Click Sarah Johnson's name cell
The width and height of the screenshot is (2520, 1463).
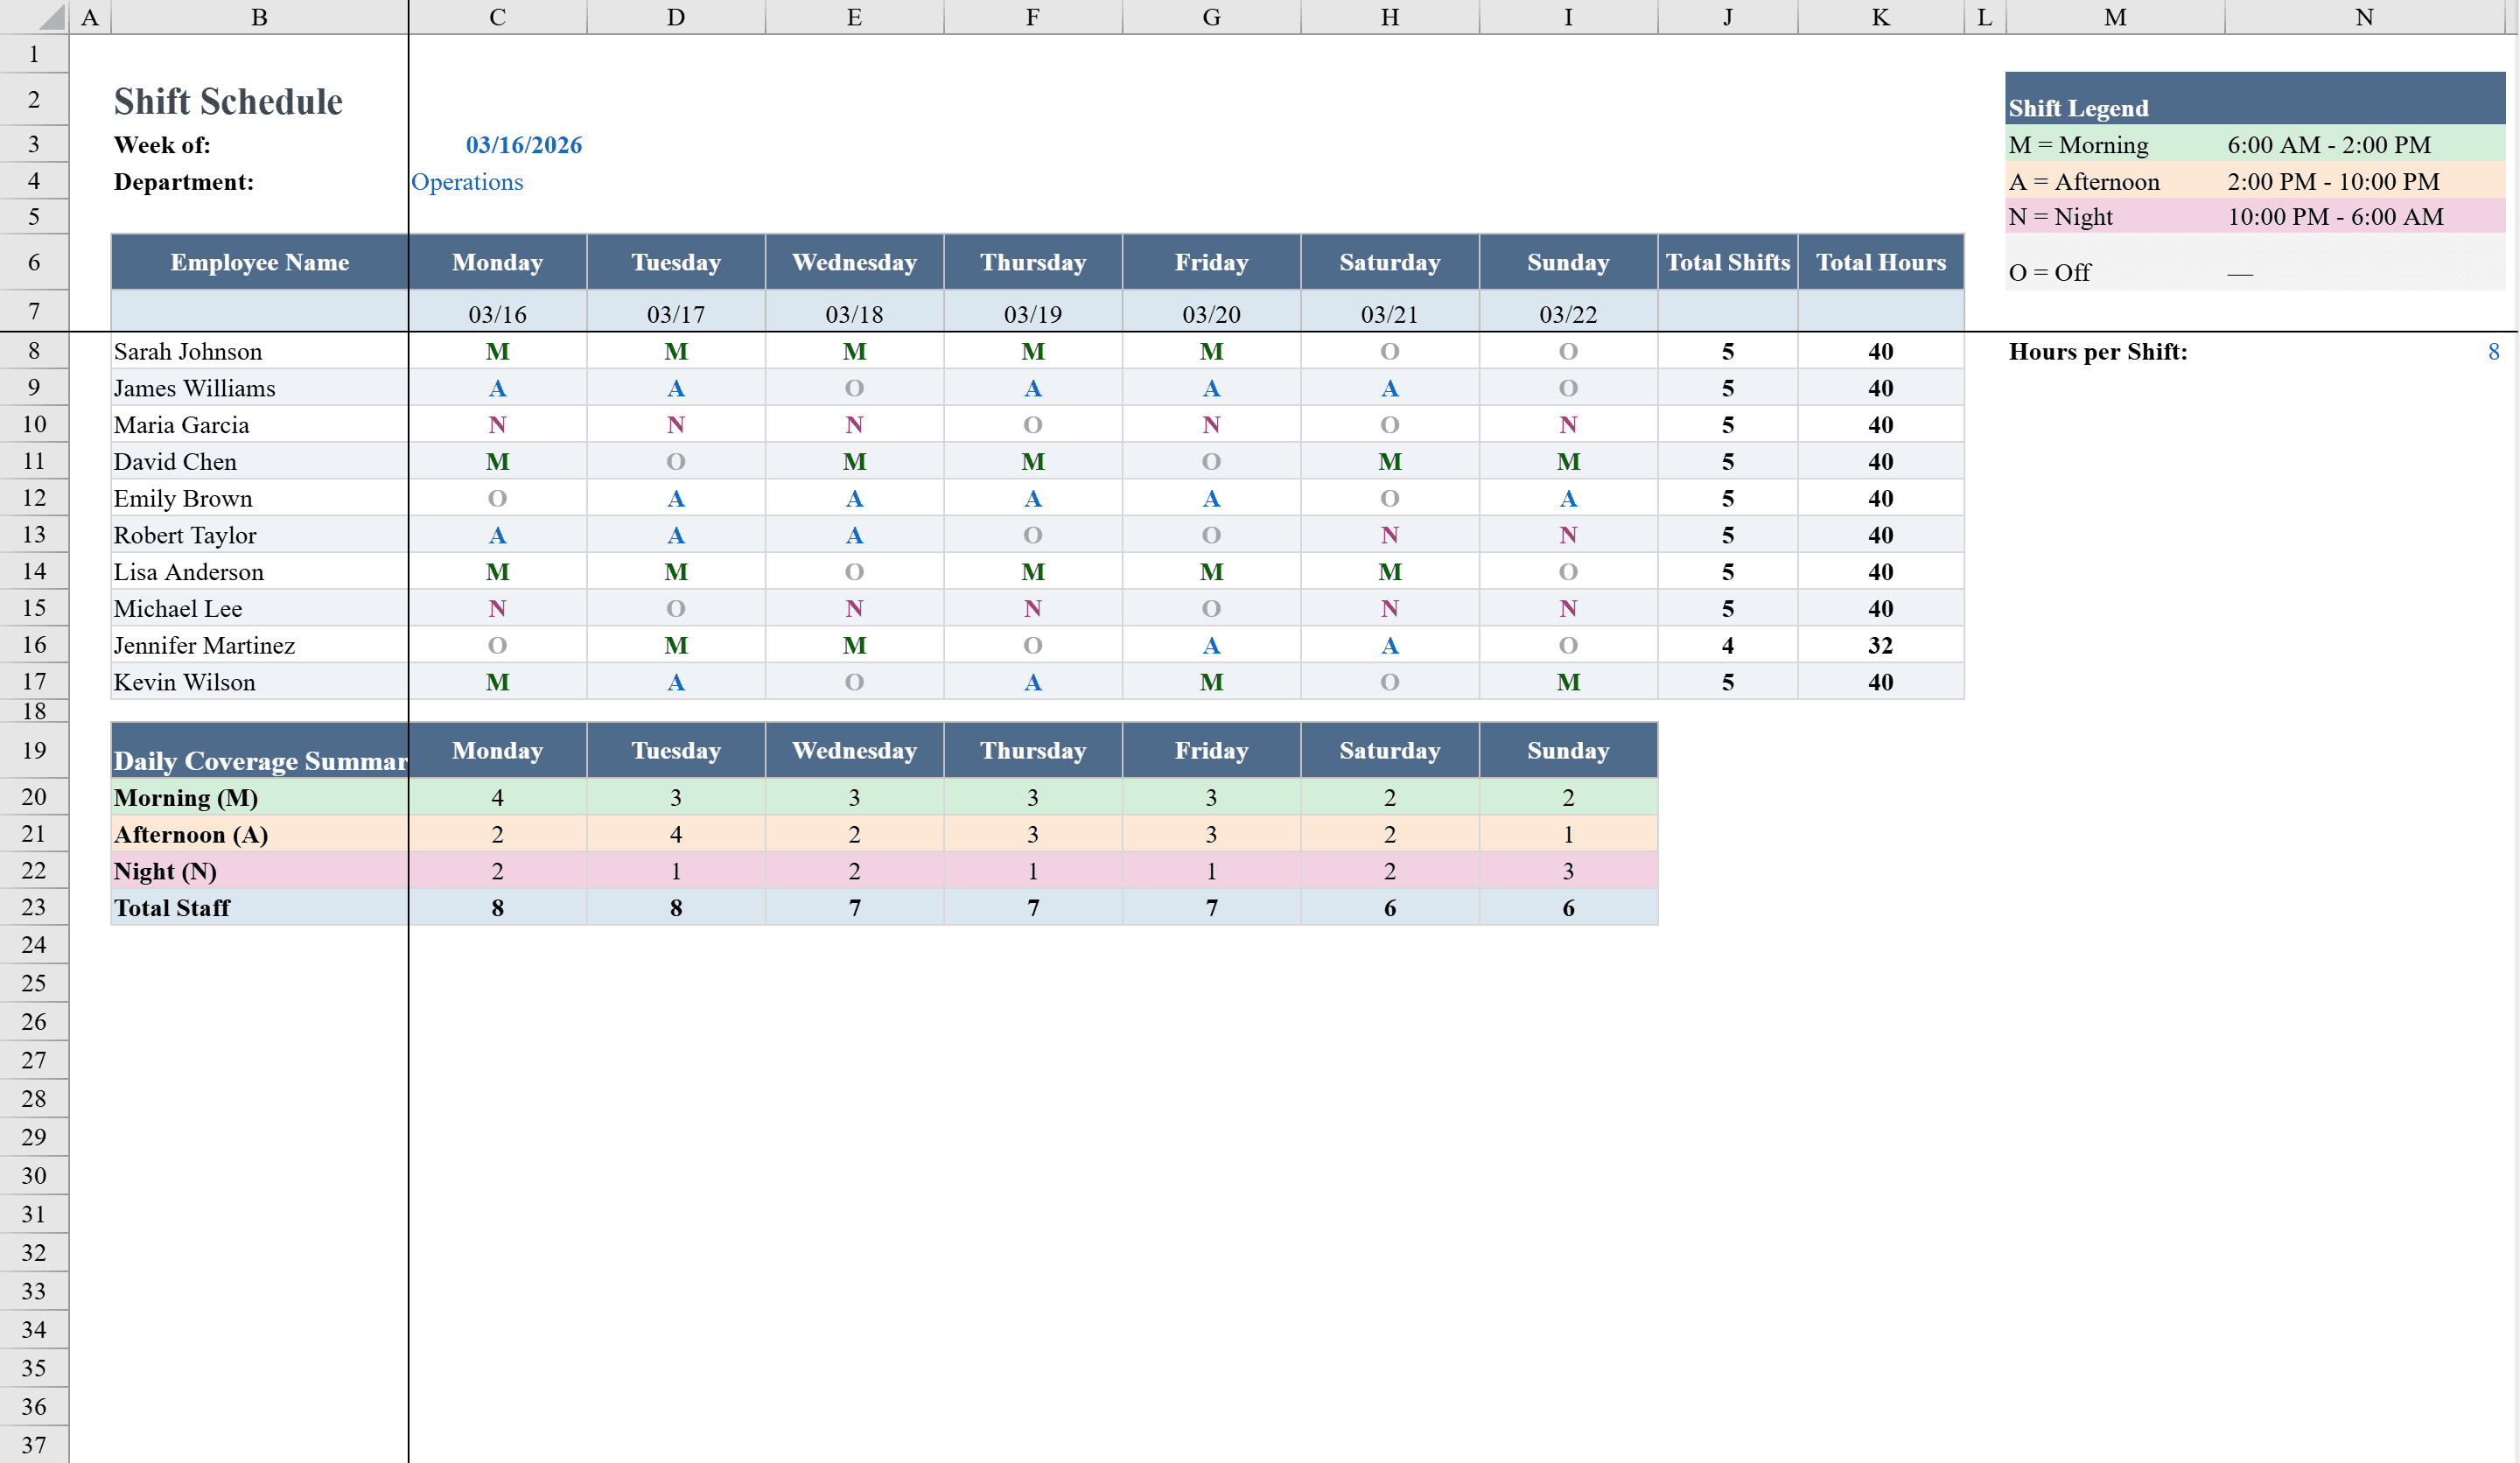tap(187, 351)
